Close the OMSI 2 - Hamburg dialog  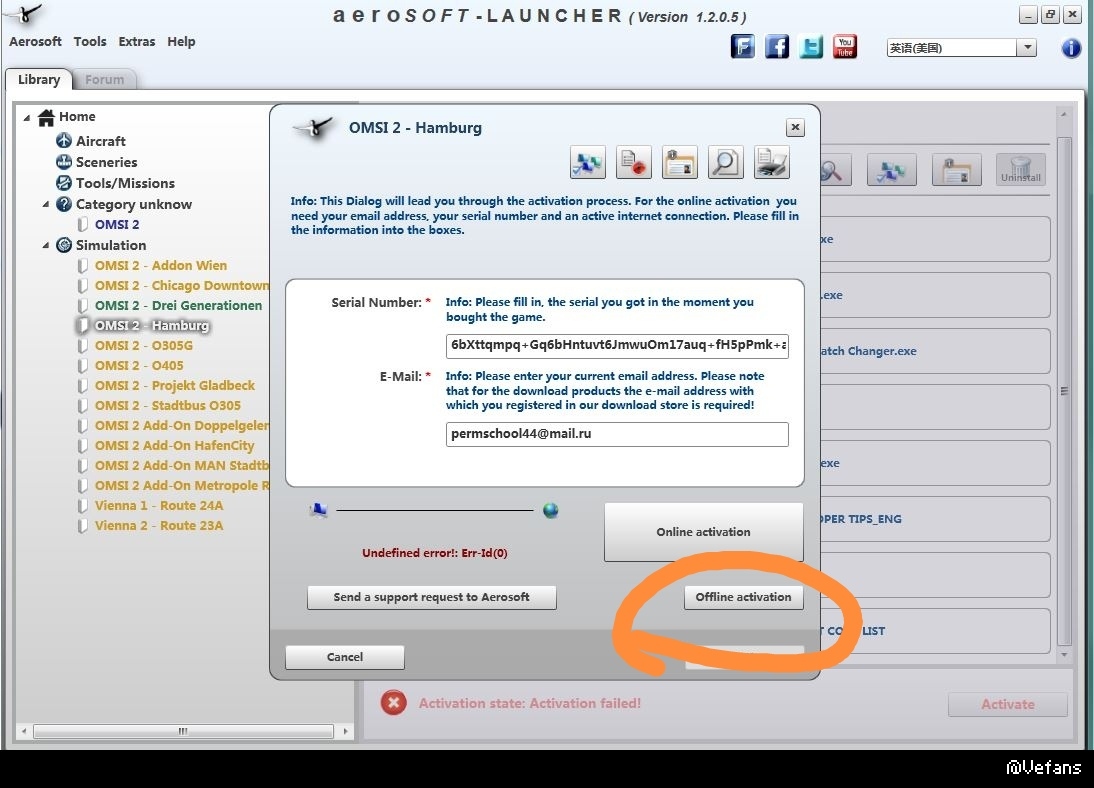coord(795,127)
